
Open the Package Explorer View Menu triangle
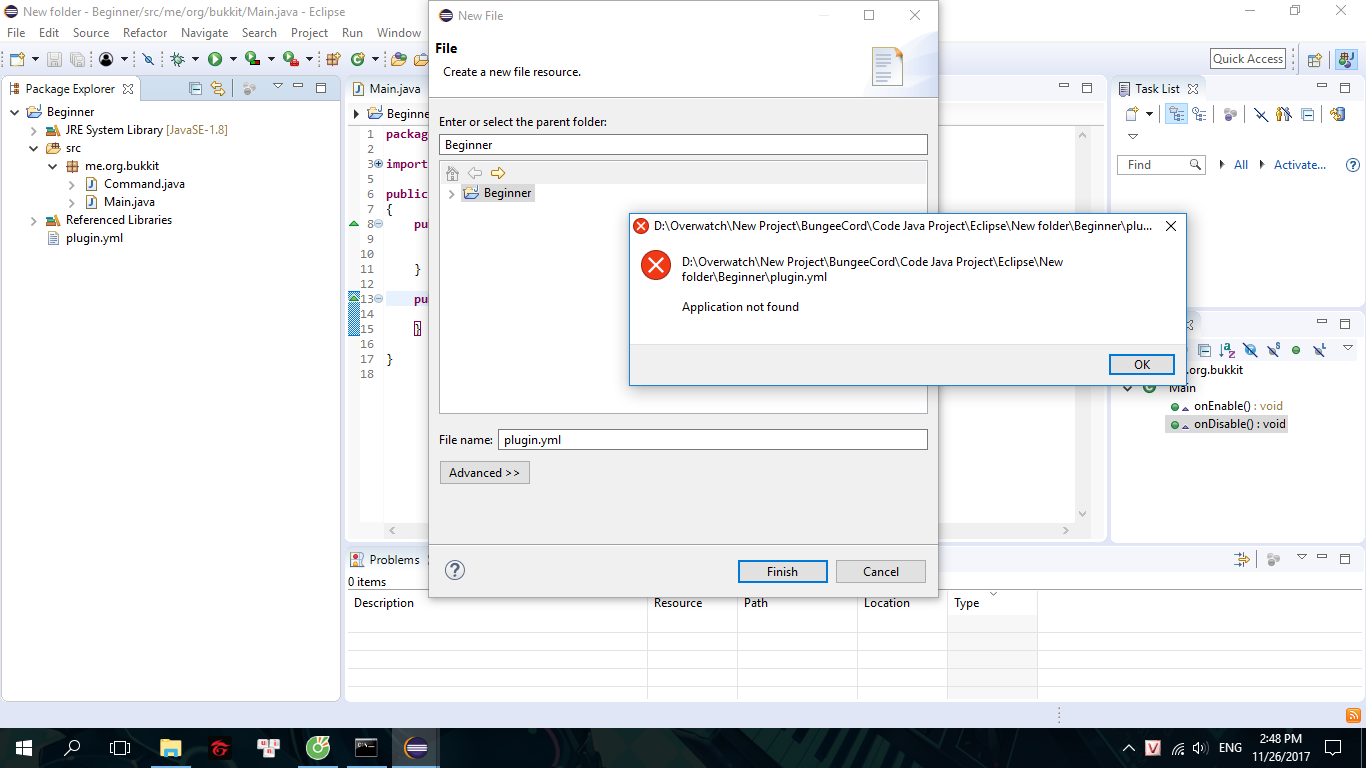tap(278, 87)
